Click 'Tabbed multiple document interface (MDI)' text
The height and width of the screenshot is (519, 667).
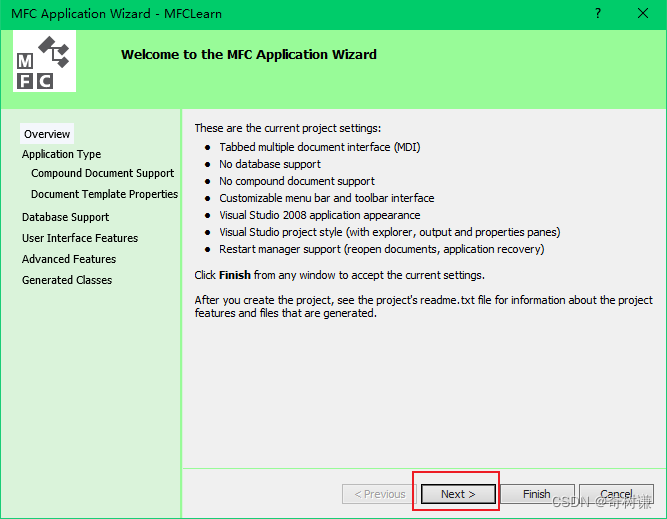pyautogui.click(x=320, y=147)
